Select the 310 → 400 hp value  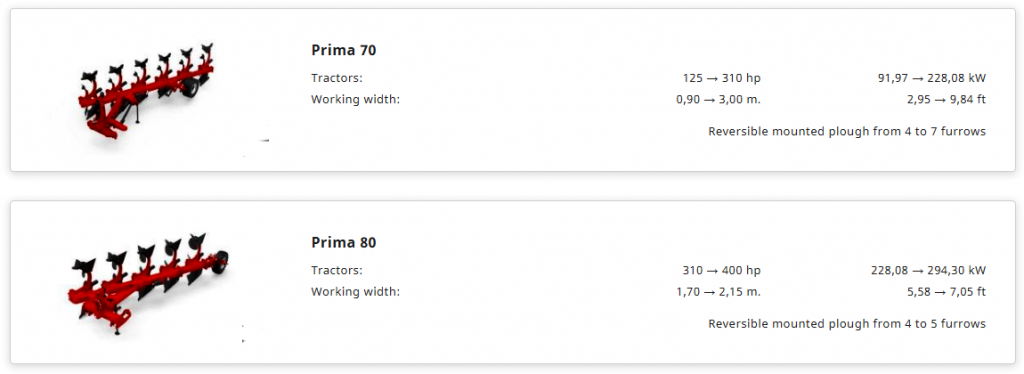(722, 270)
